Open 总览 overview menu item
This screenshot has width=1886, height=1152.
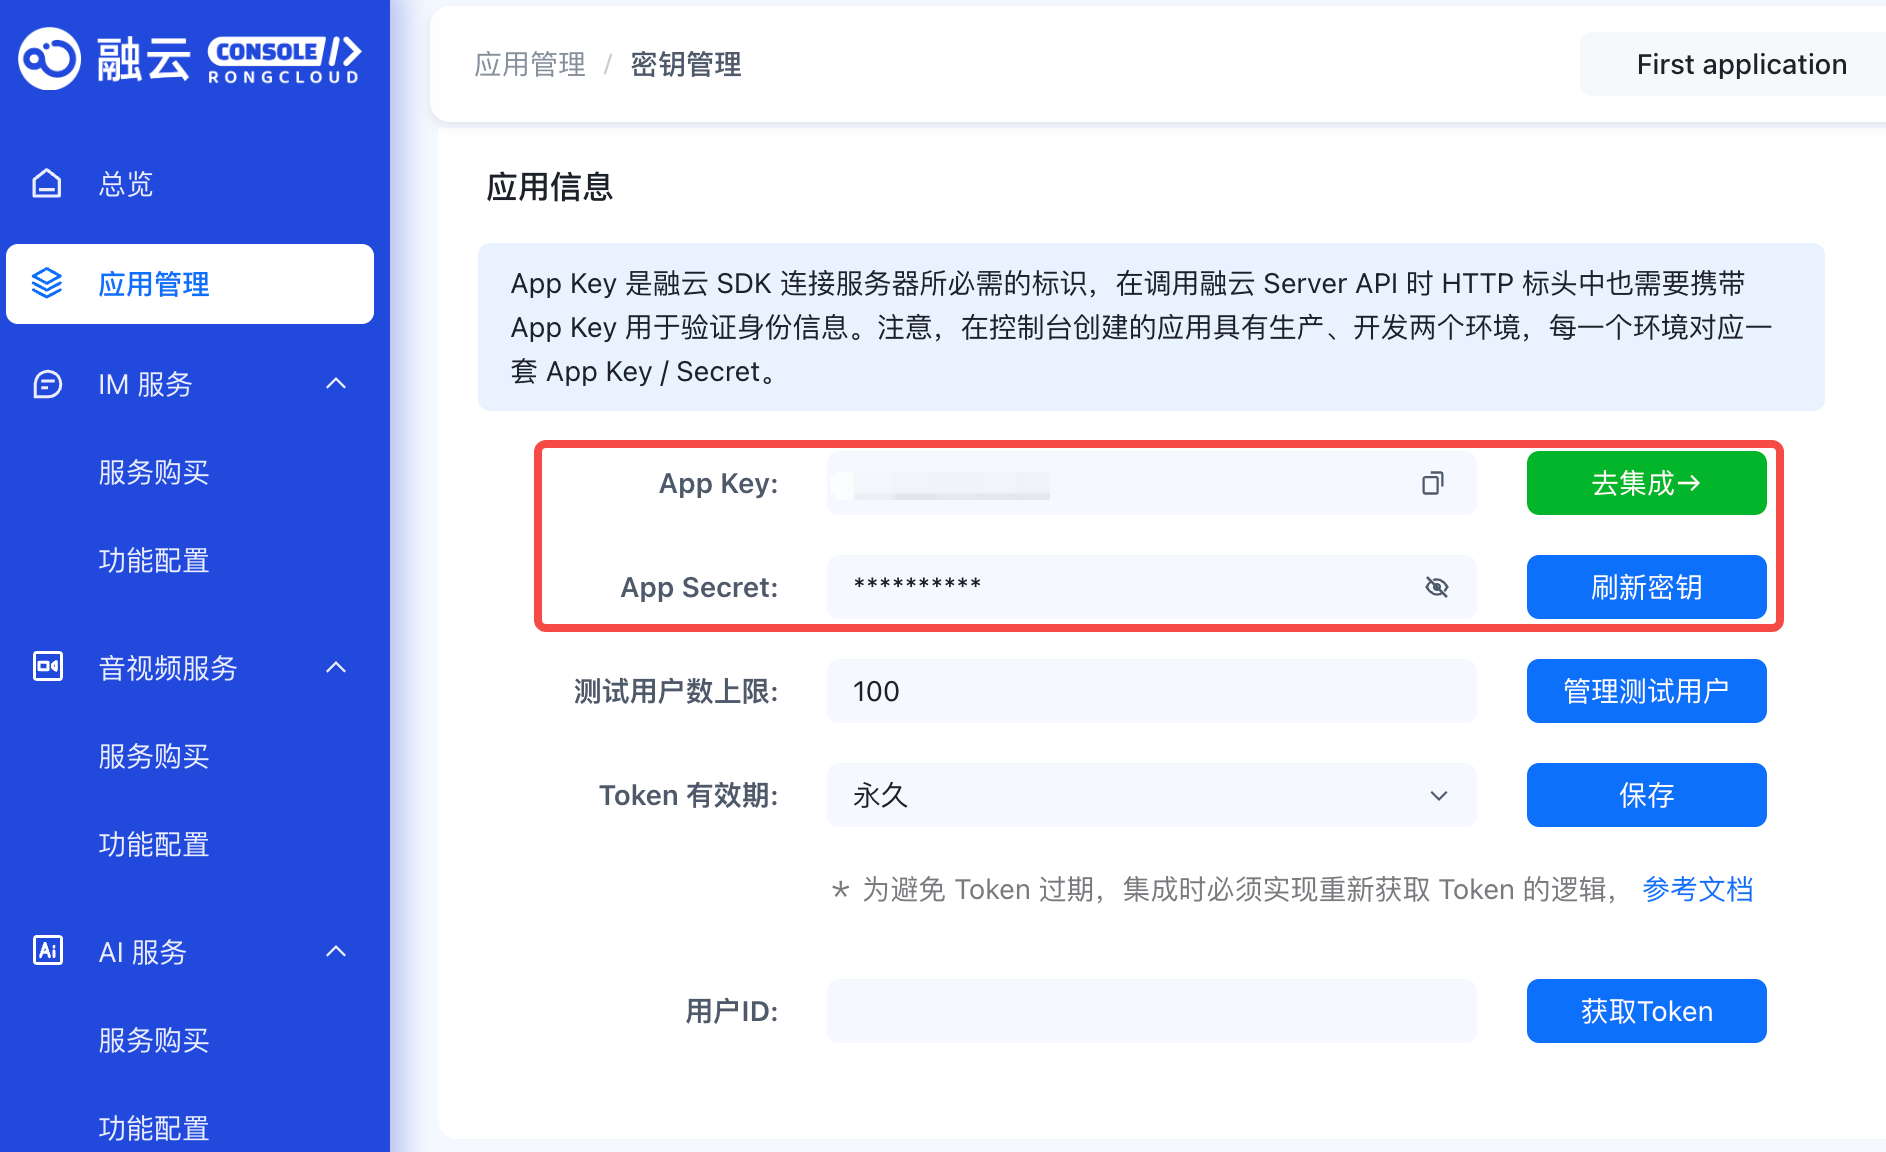(126, 184)
